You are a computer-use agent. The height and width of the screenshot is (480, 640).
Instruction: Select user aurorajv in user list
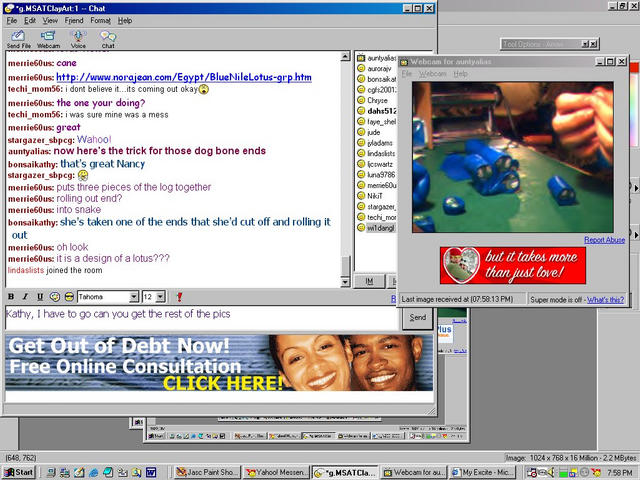click(x=375, y=69)
